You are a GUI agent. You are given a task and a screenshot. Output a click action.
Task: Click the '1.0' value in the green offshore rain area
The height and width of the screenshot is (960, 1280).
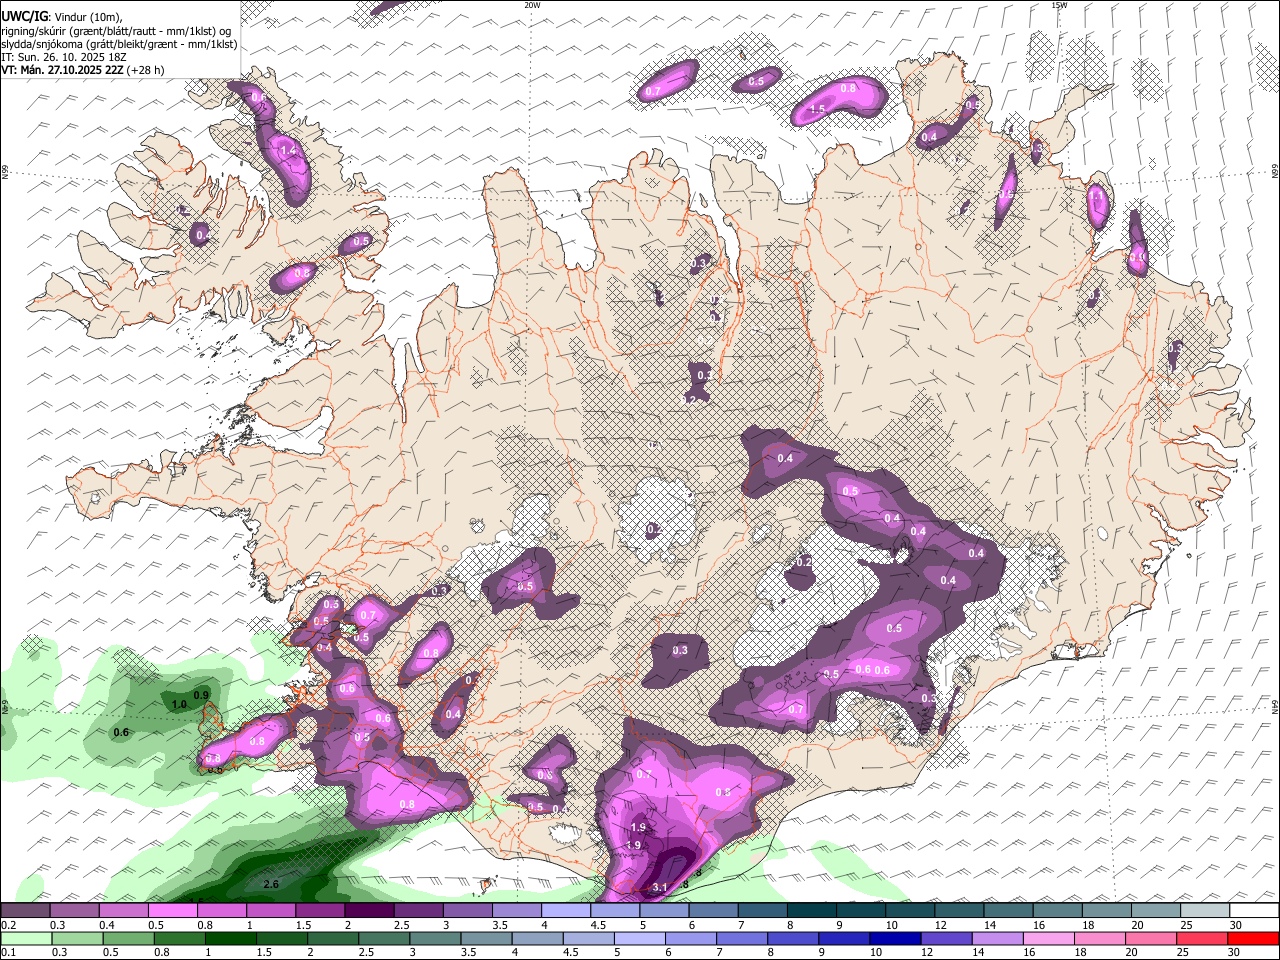[x=179, y=704]
